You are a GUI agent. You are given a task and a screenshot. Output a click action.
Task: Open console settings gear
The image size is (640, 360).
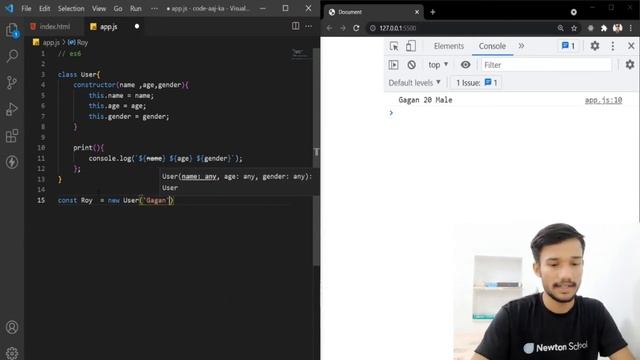630,64
